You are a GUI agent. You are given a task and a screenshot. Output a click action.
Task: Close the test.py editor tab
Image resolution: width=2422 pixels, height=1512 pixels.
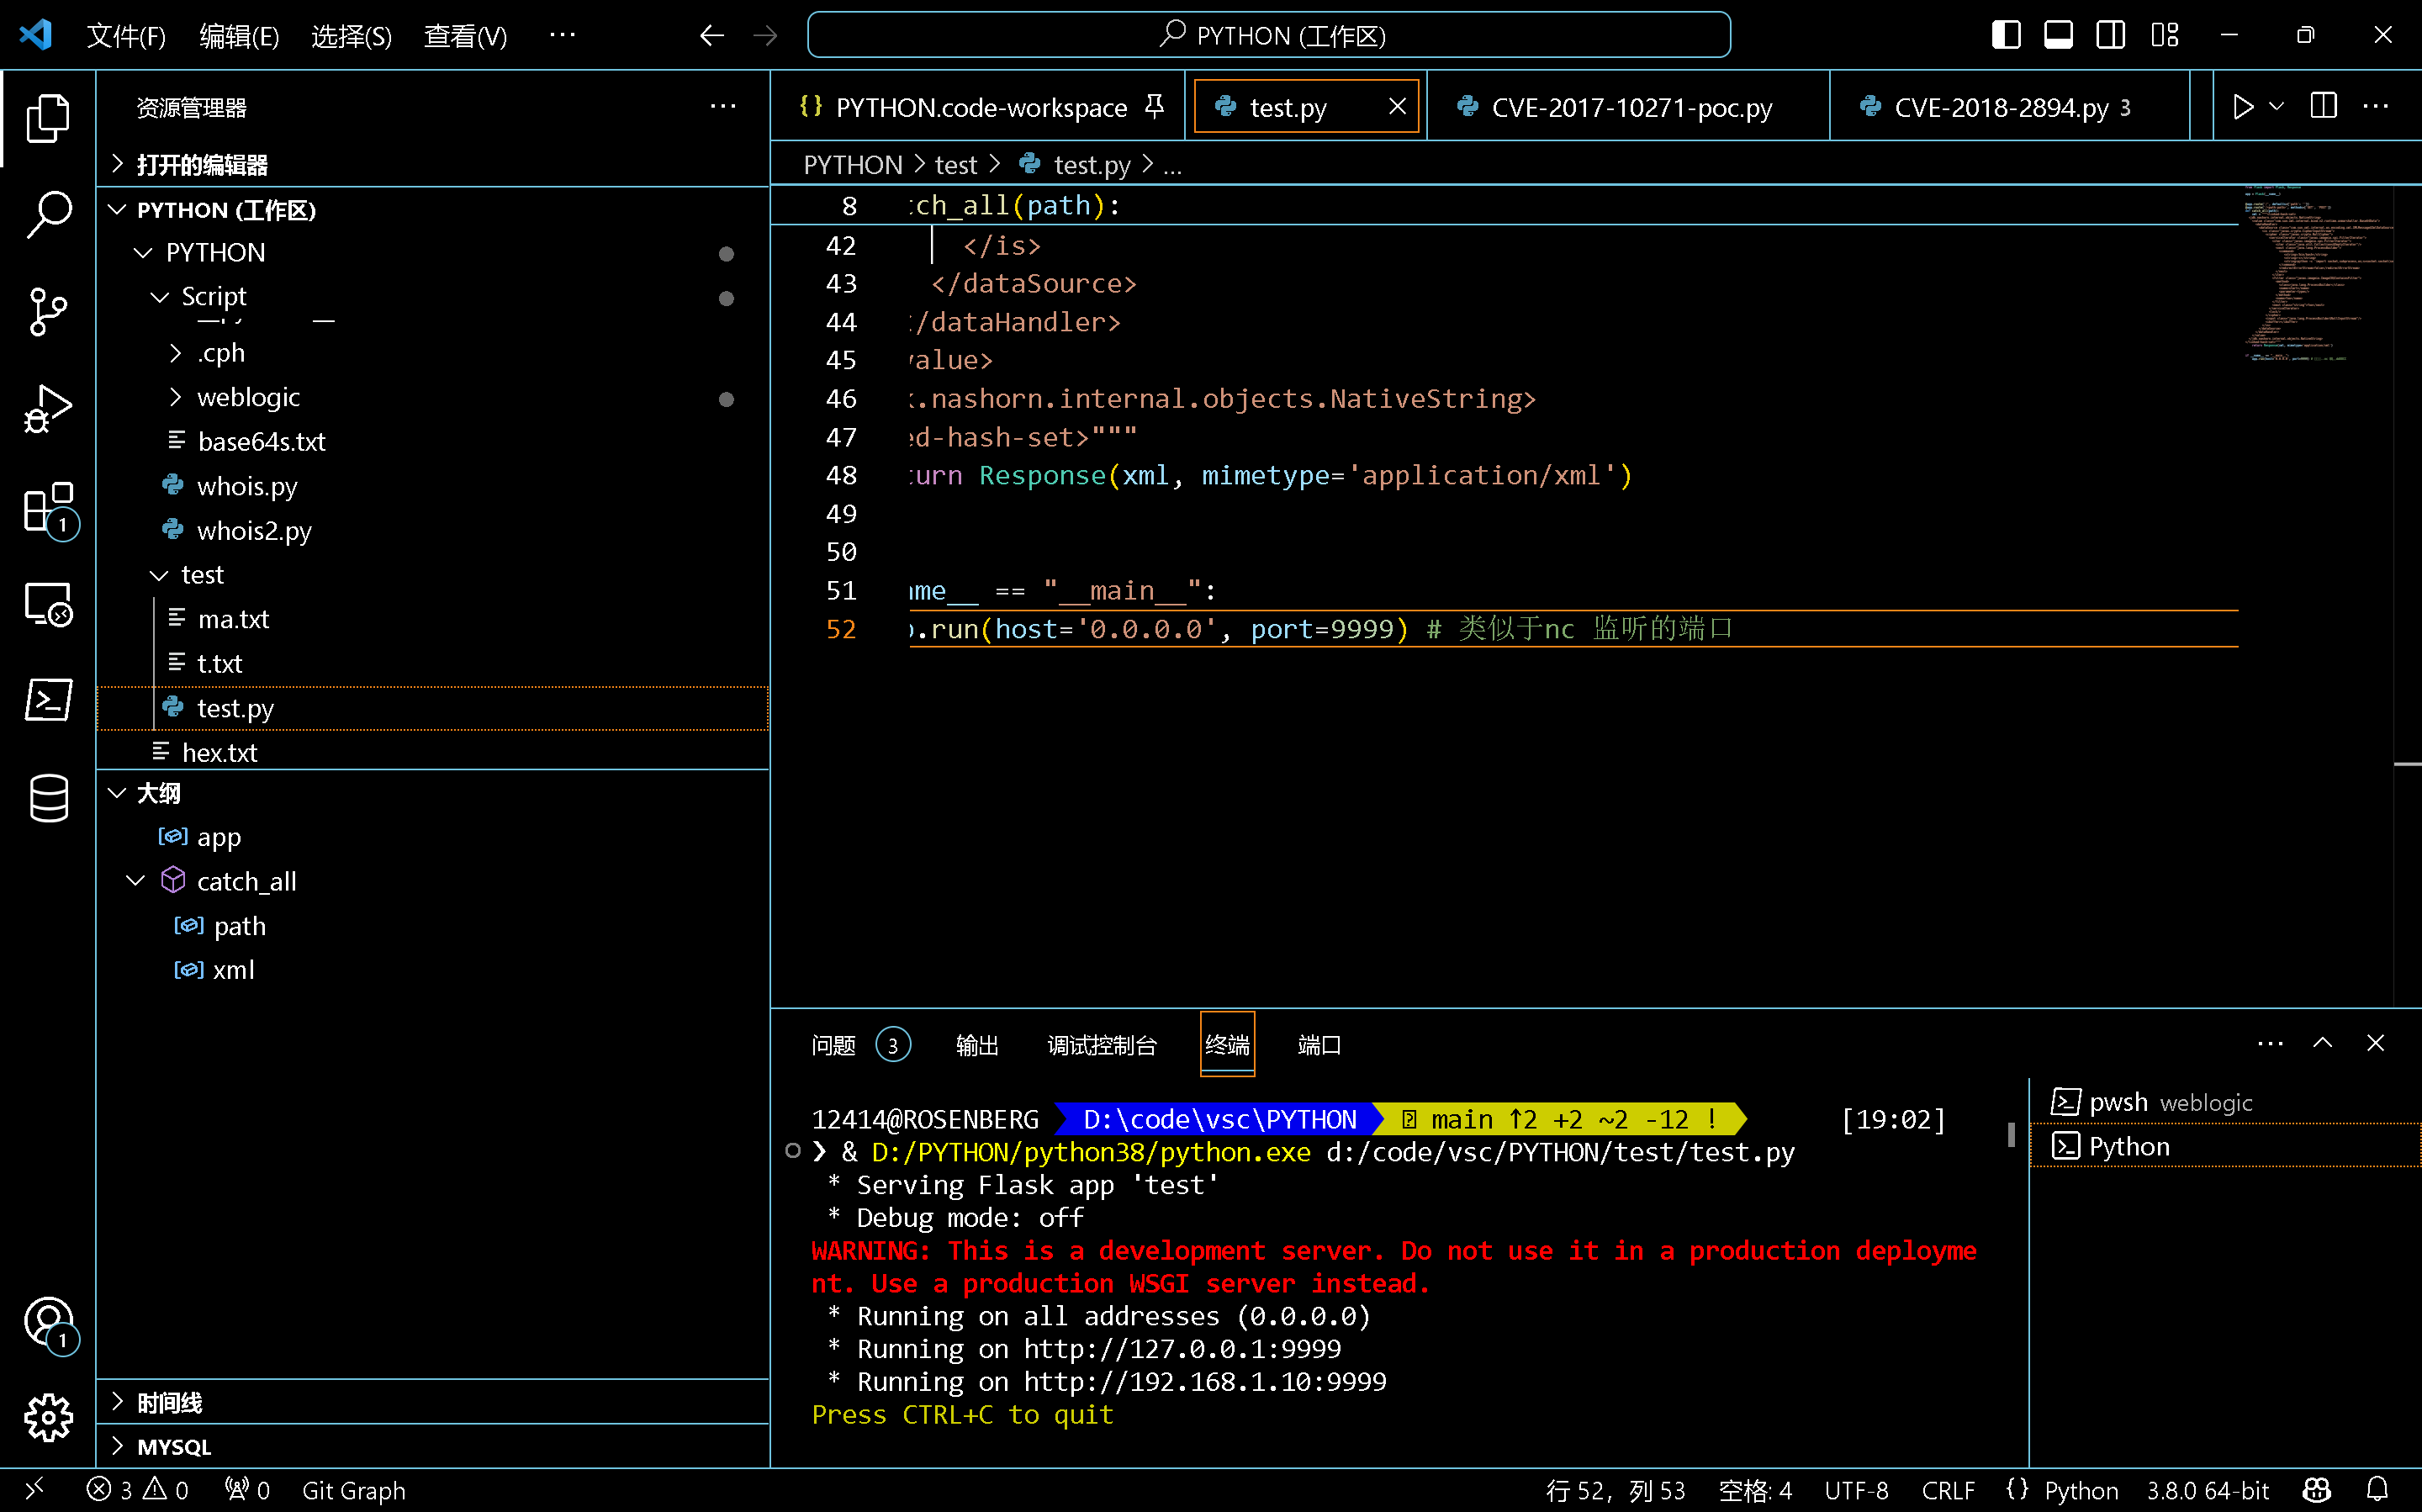tap(1397, 106)
